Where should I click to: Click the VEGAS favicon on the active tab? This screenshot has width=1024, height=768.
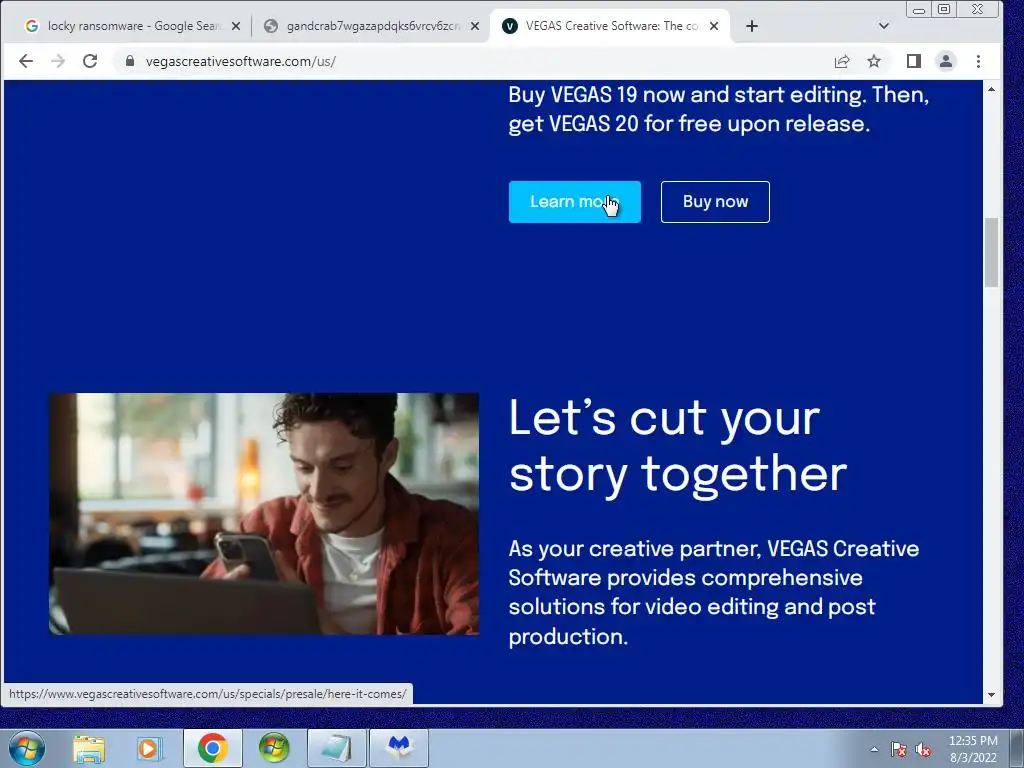pos(510,26)
